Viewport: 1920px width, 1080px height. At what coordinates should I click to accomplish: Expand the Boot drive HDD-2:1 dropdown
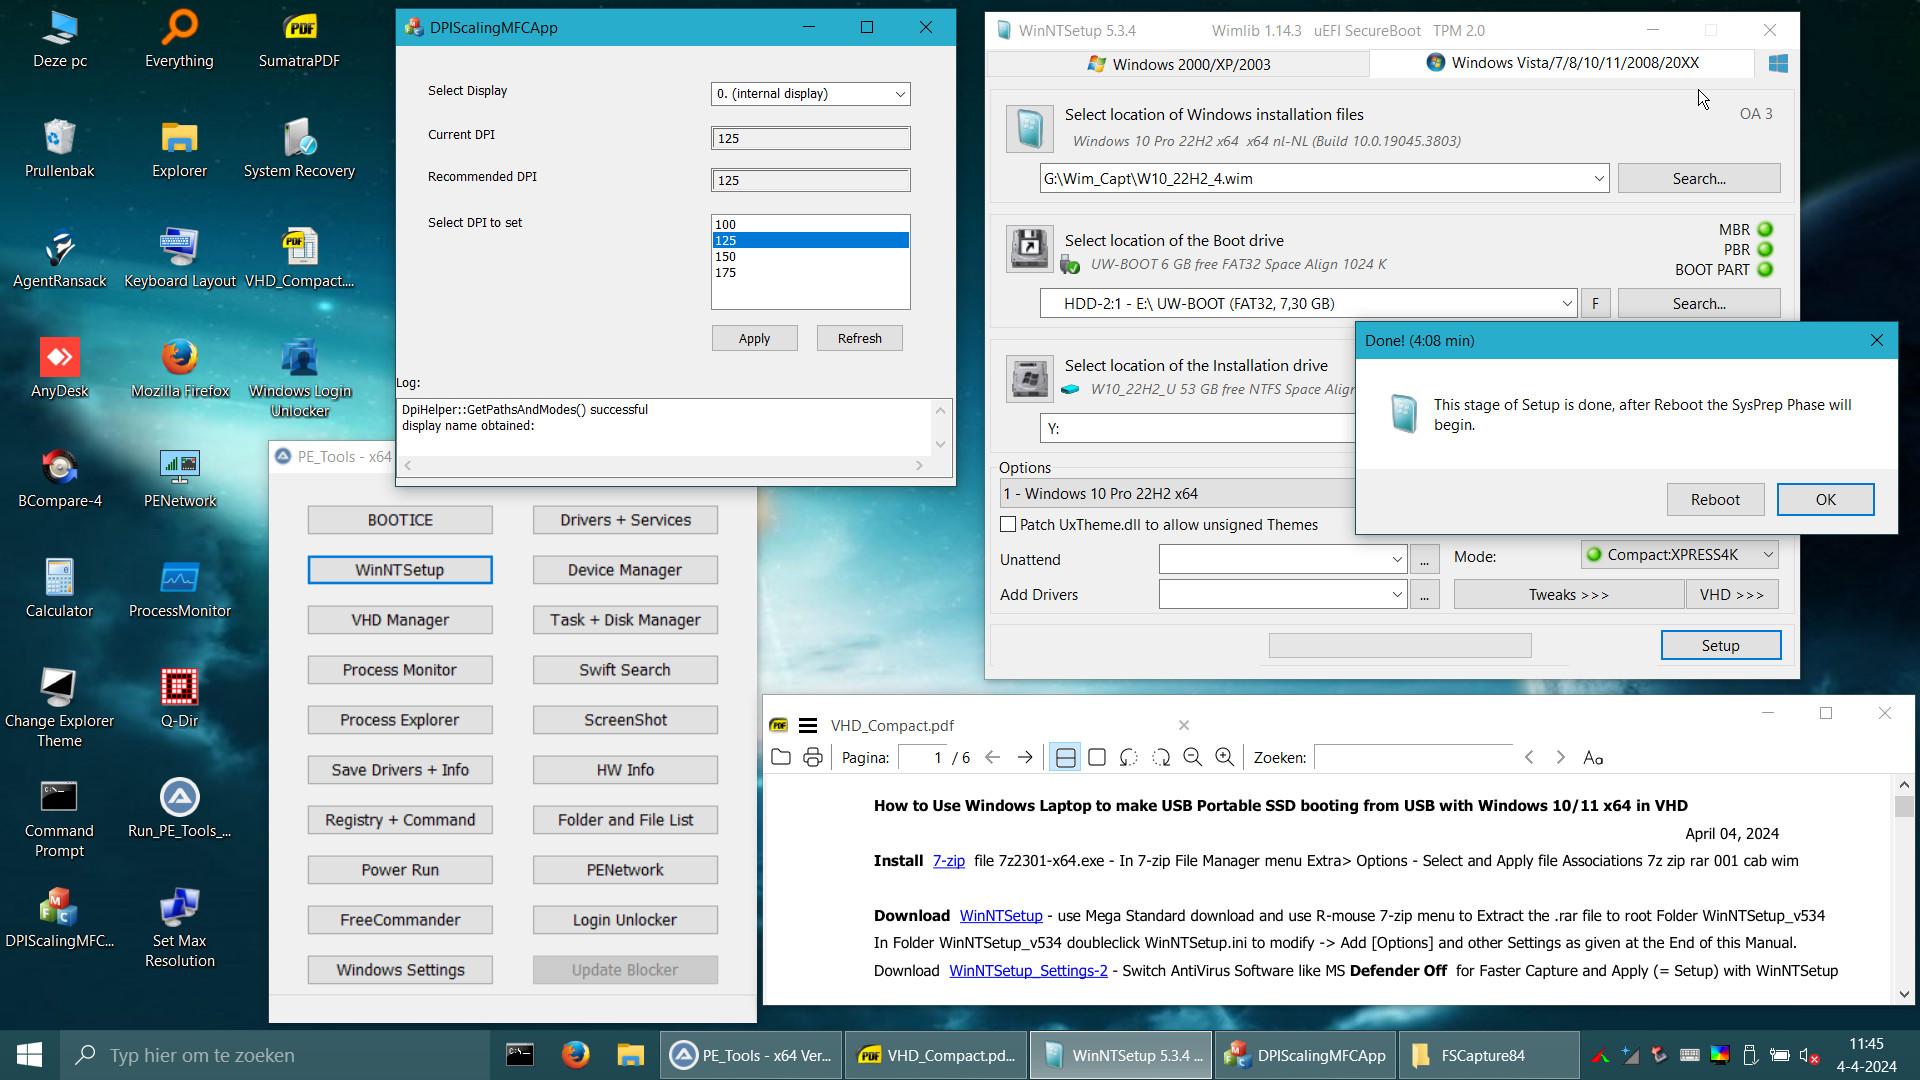[1566, 304]
